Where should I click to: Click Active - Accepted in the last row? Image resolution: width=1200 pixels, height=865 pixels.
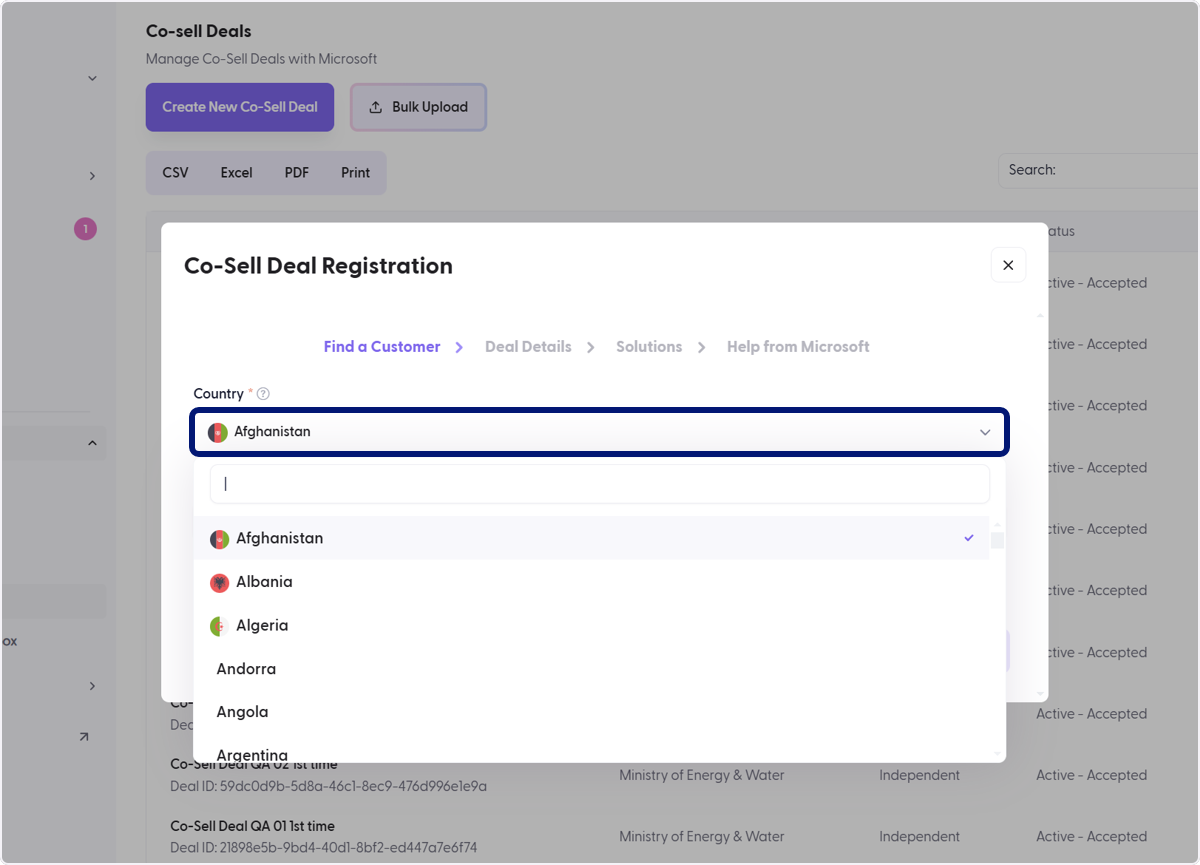1091,837
